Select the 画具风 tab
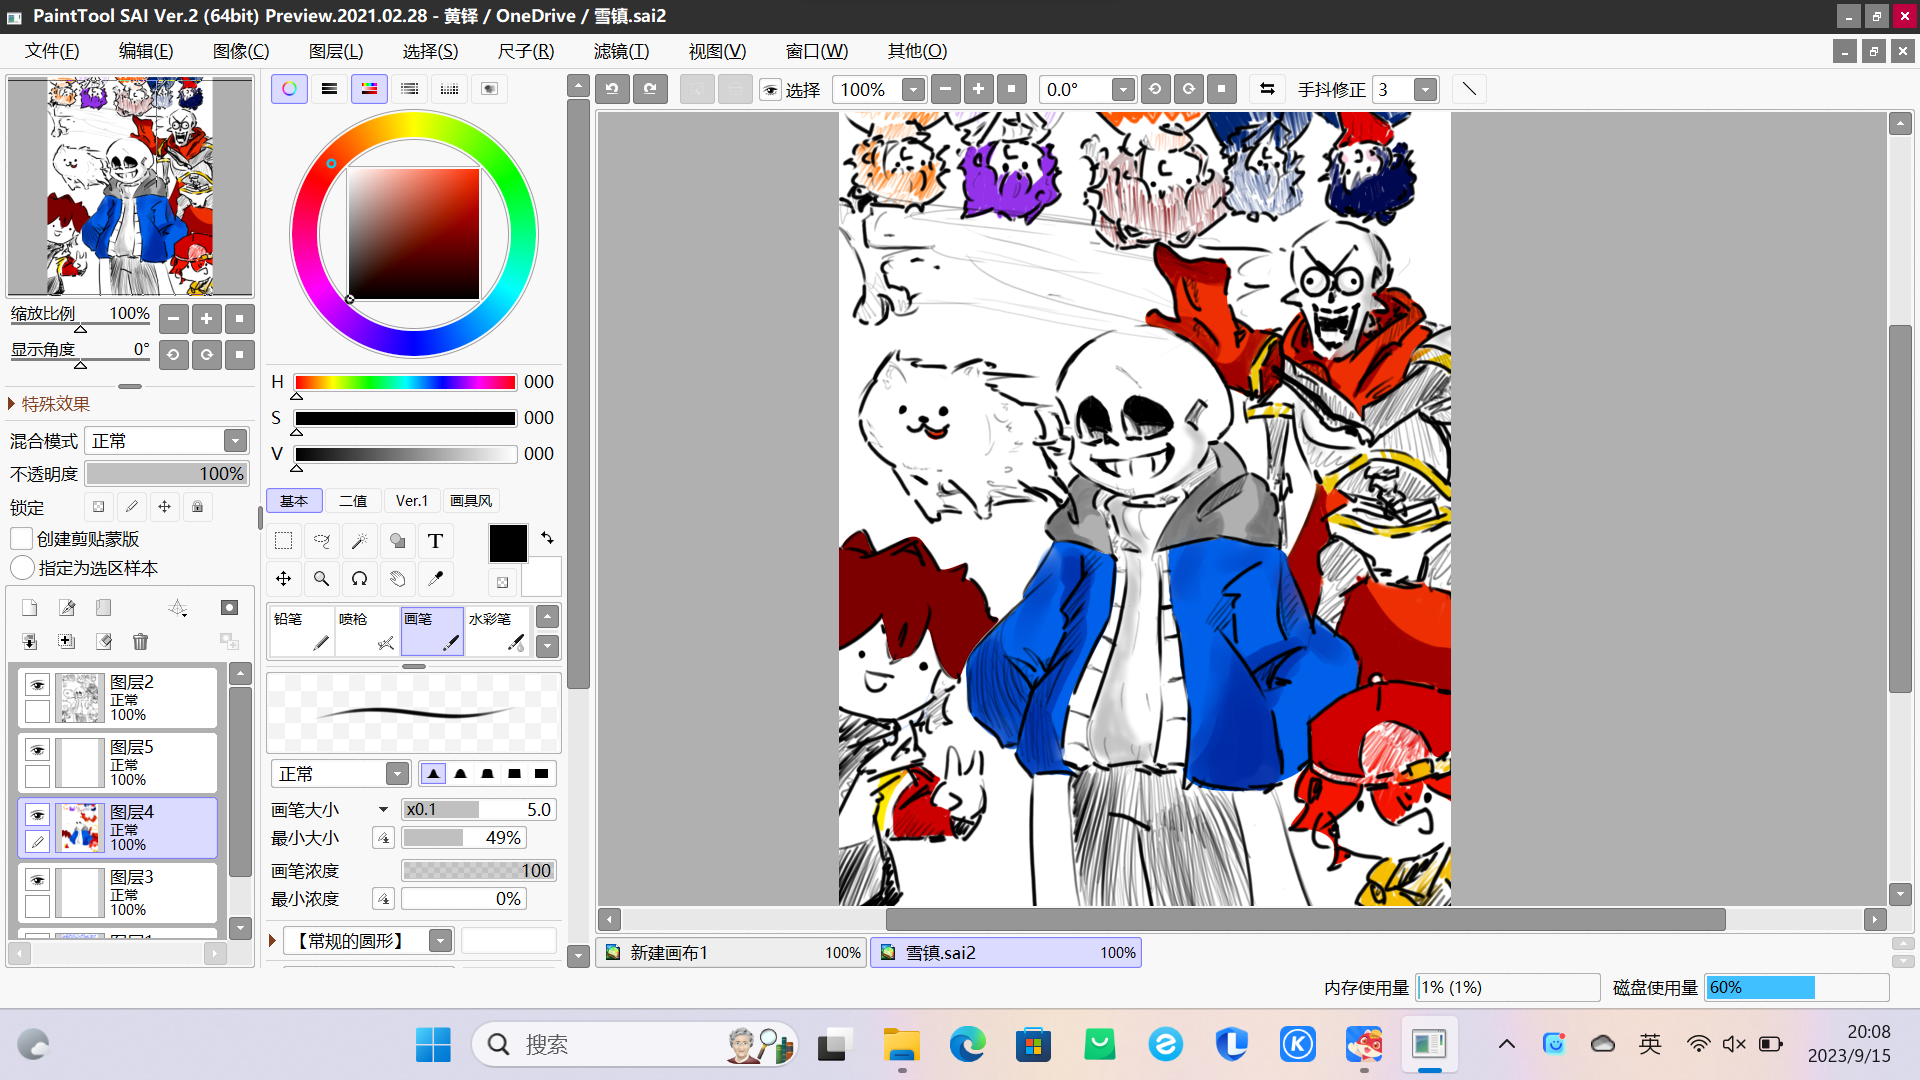 point(471,501)
